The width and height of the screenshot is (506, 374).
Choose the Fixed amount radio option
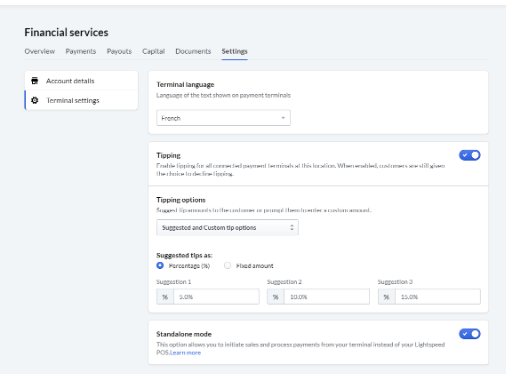(x=227, y=266)
